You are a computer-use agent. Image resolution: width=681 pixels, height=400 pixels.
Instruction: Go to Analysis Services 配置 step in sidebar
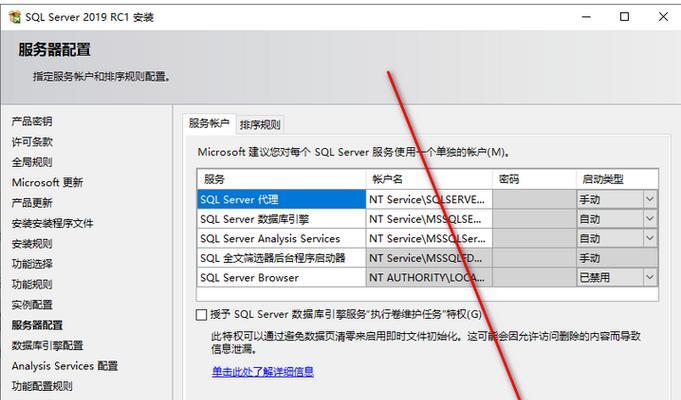tap(65, 366)
